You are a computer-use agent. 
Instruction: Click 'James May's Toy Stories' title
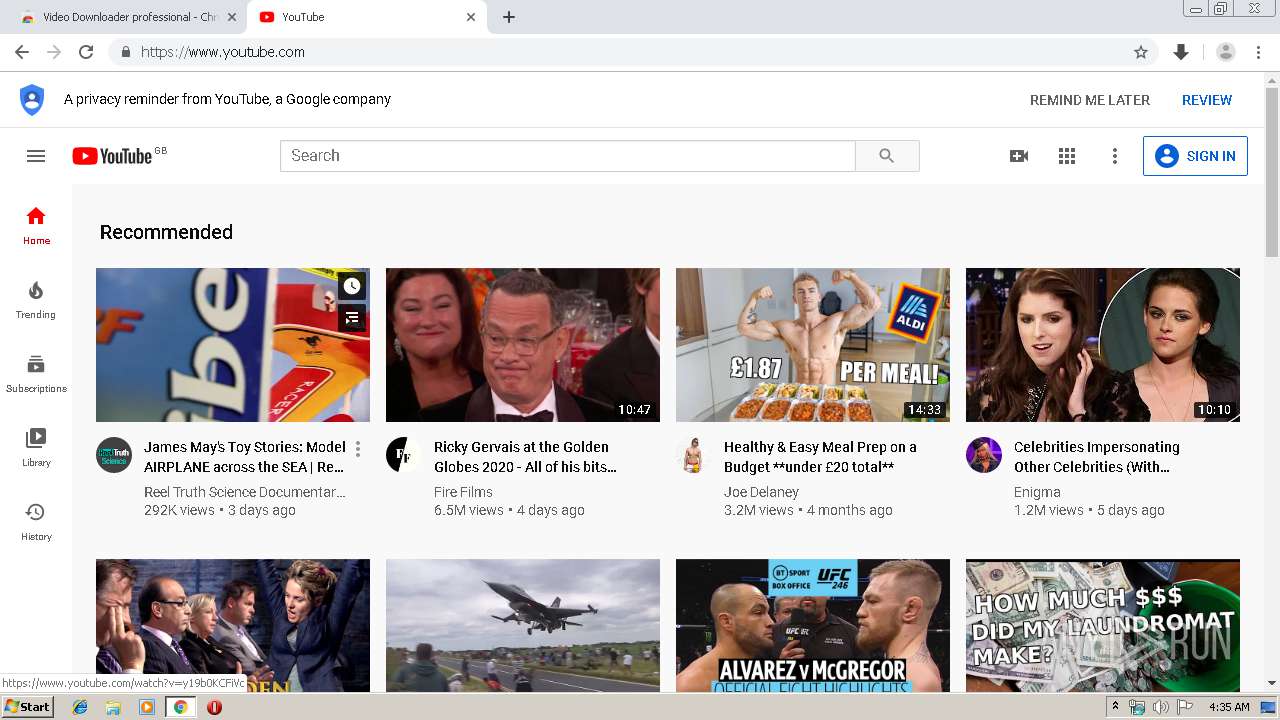(x=245, y=457)
